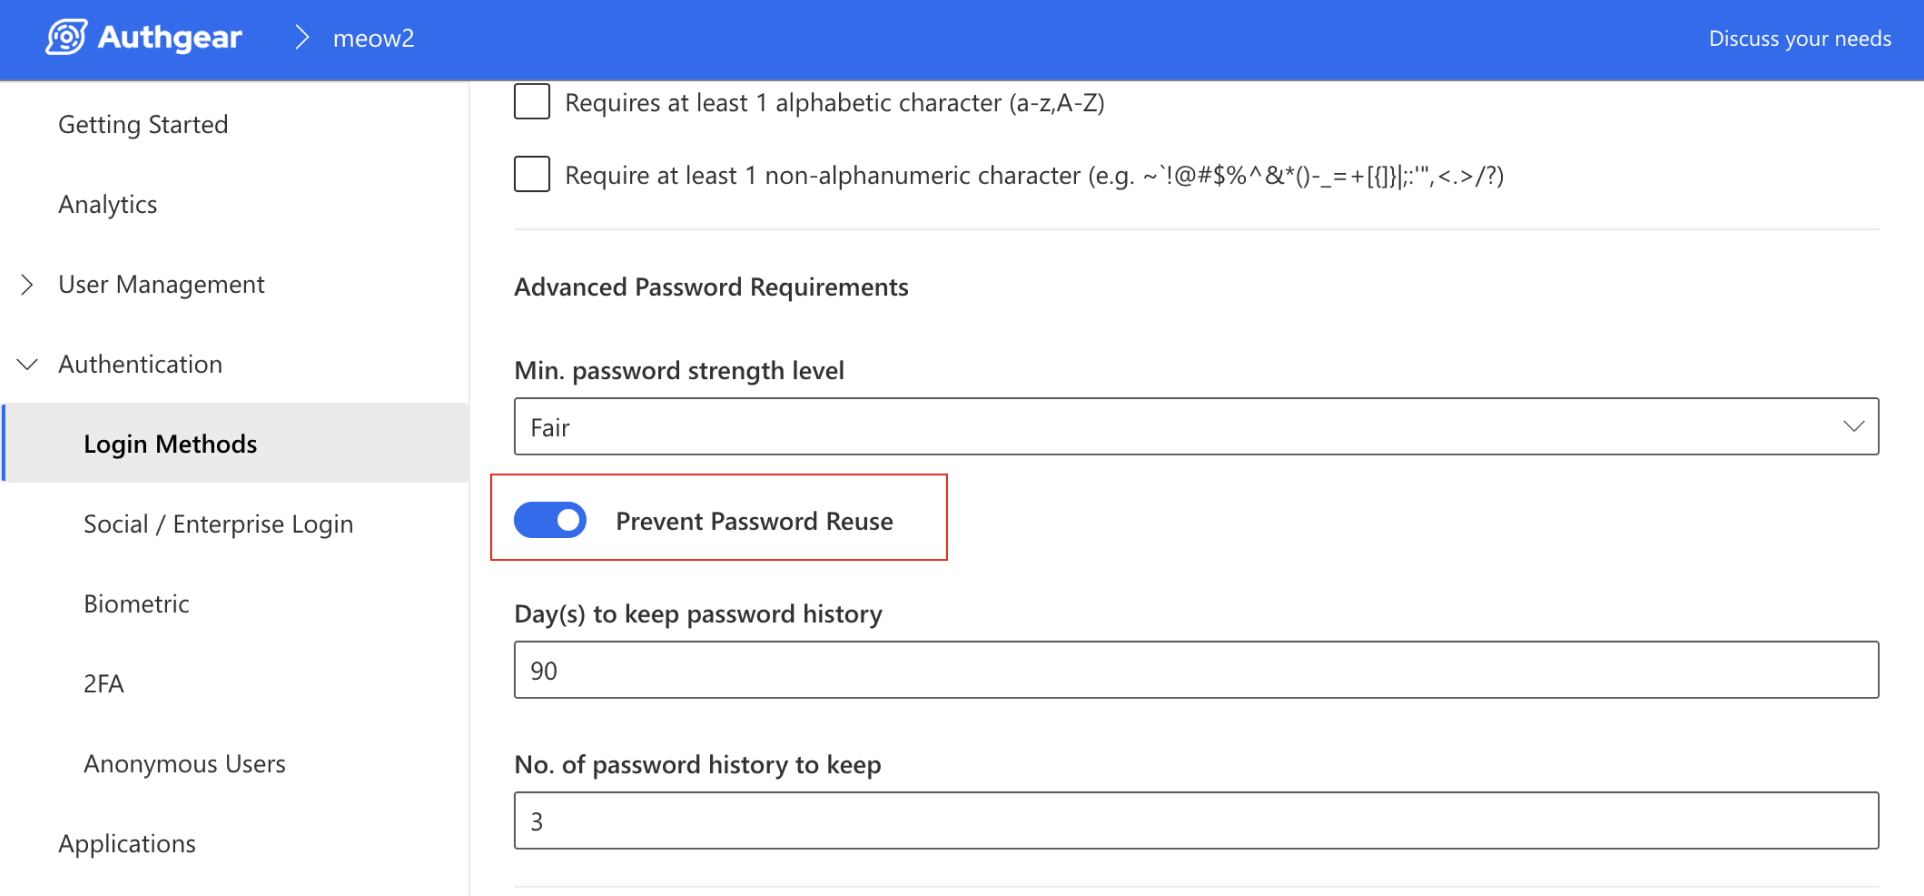The image size is (1924, 896).
Task: Click the number of password history field
Action: click(1195, 821)
